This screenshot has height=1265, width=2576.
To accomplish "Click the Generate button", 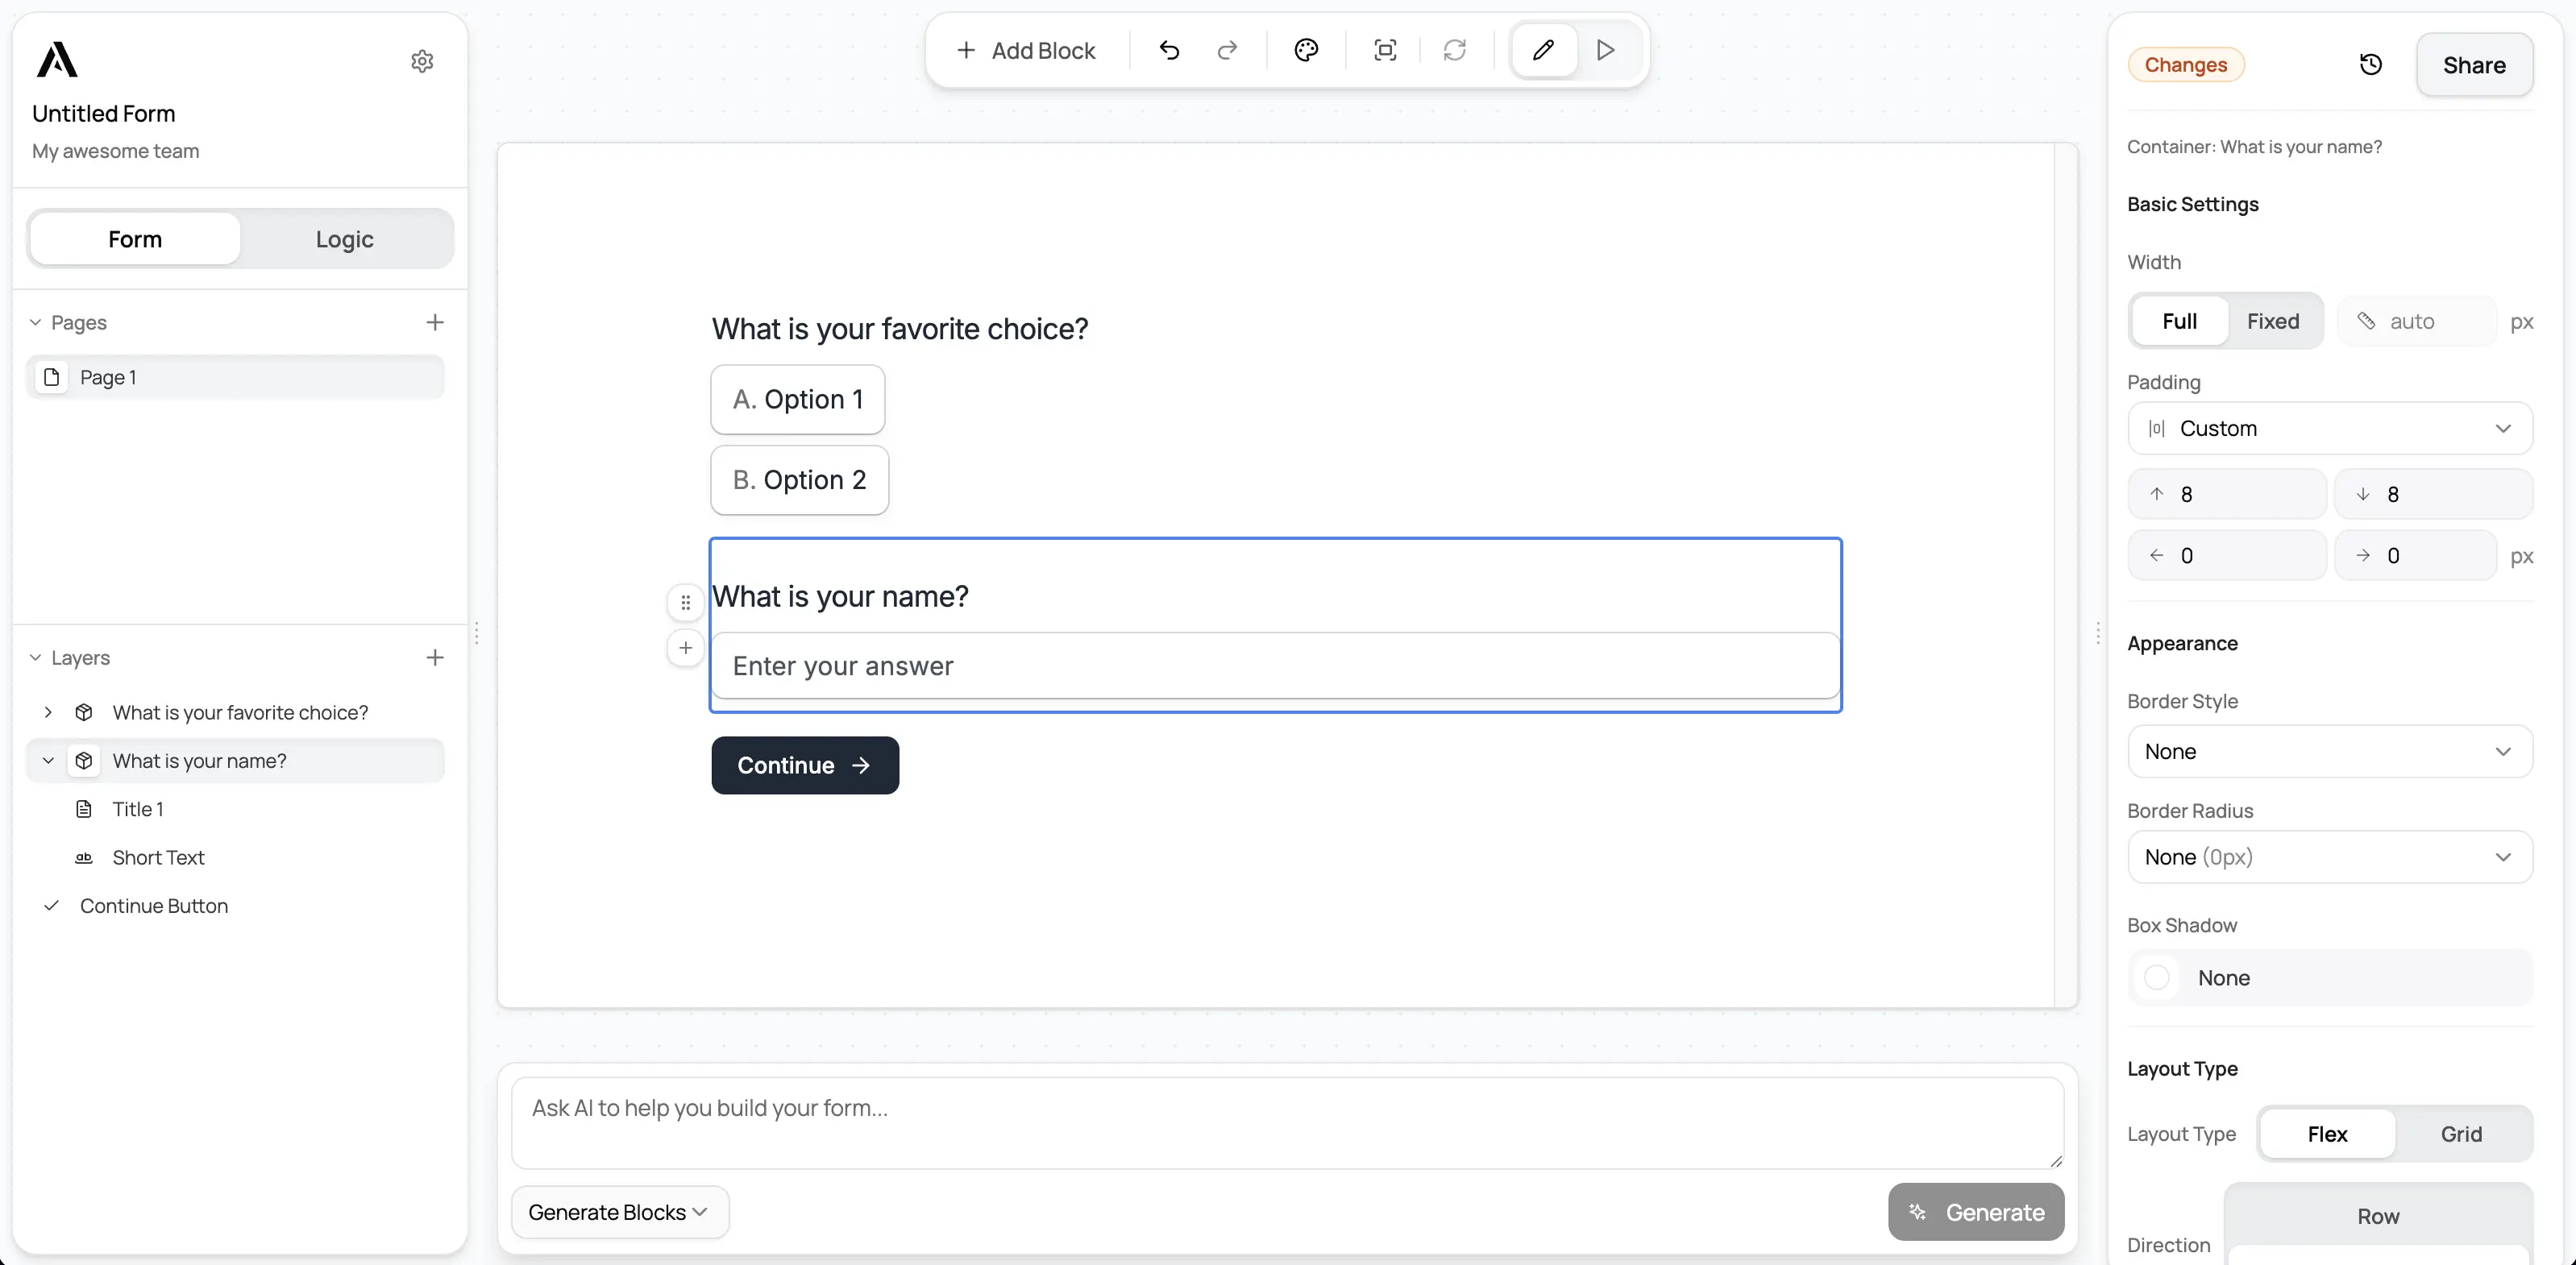I will pos(1975,1211).
